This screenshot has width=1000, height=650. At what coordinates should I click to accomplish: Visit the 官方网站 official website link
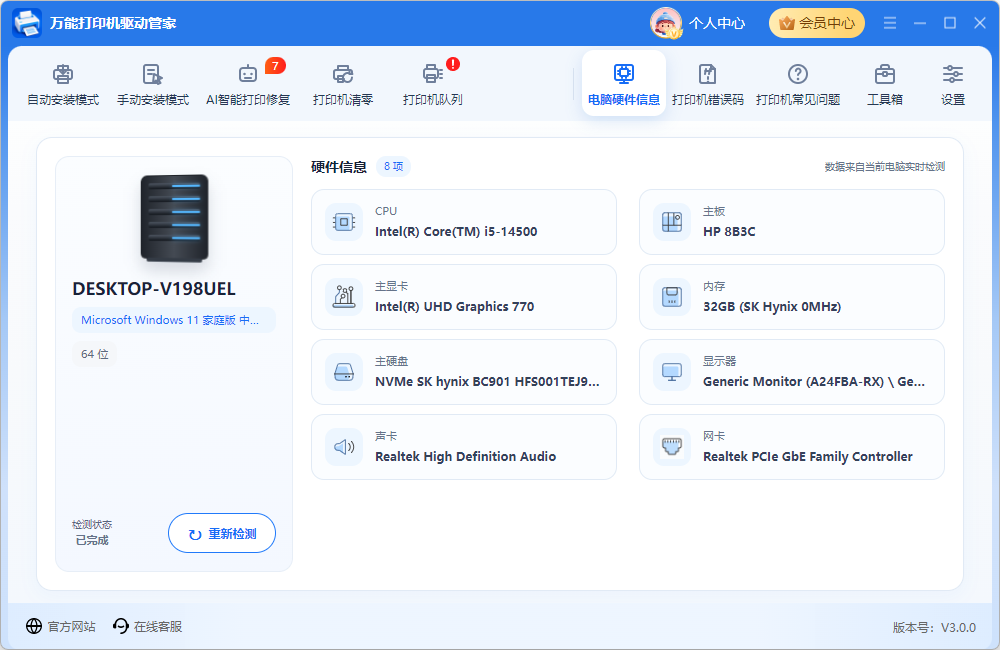point(61,626)
